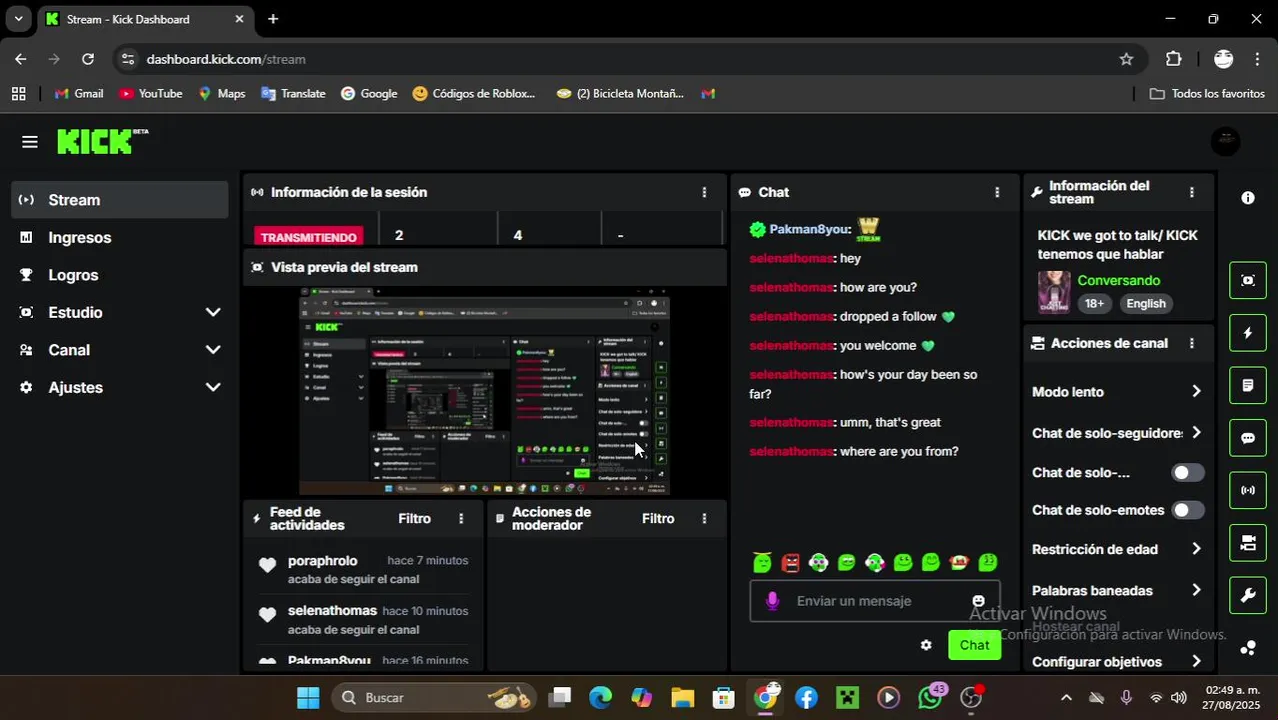
Task: Open Palabras baneadas settings arrow
Action: (1196, 590)
